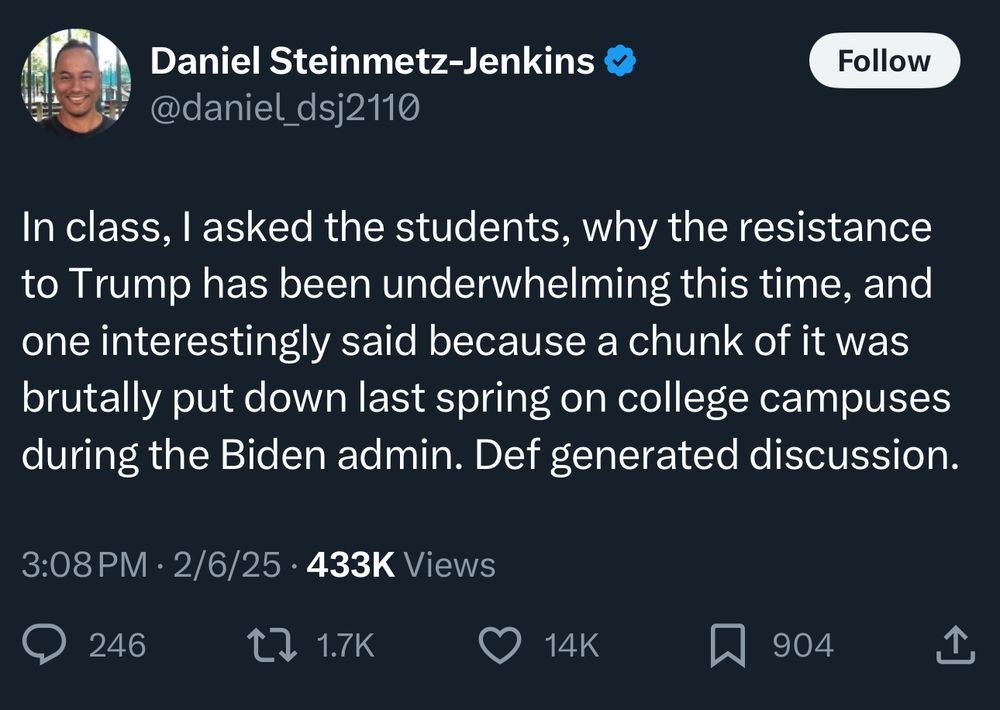This screenshot has width=1000, height=710.
Task: Click the 3:08 PM timestamp
Action: (84, 565)
